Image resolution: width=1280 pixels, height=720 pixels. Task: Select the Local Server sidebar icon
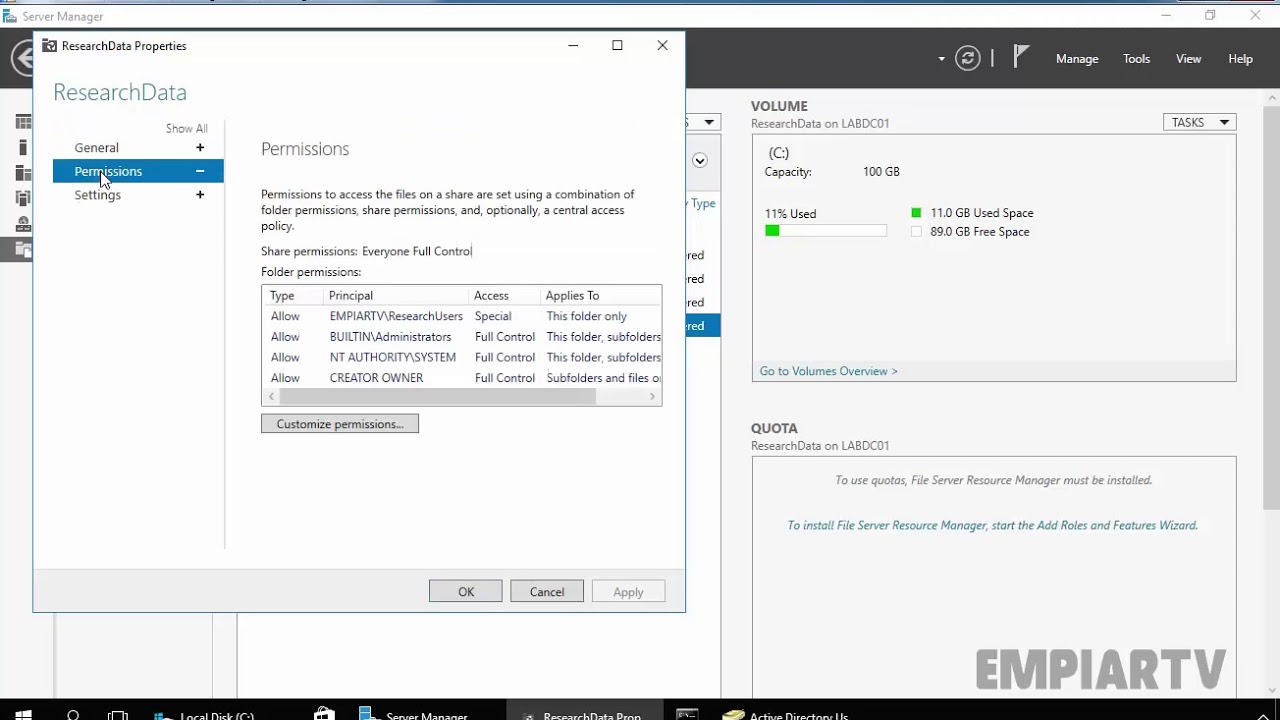(x=23, y=147)
